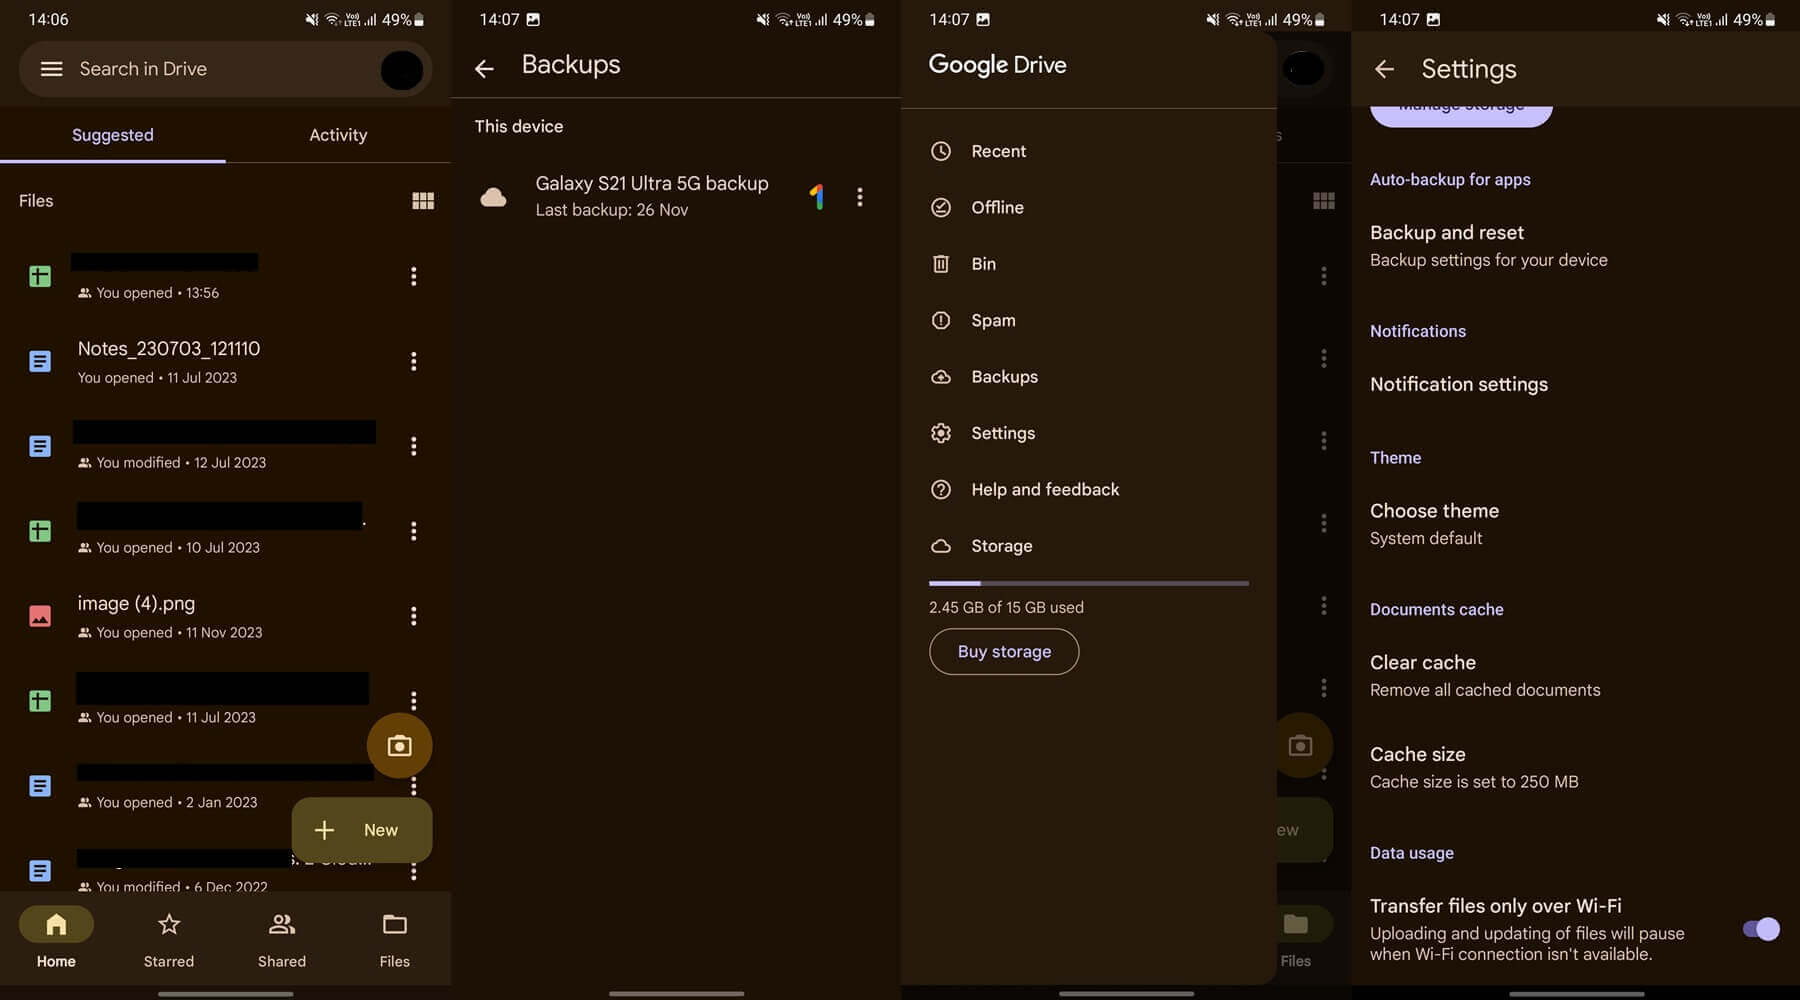Open Backup and reset settings
This screenshot has width=1800, height=1000.
(x=1575, y=246)
